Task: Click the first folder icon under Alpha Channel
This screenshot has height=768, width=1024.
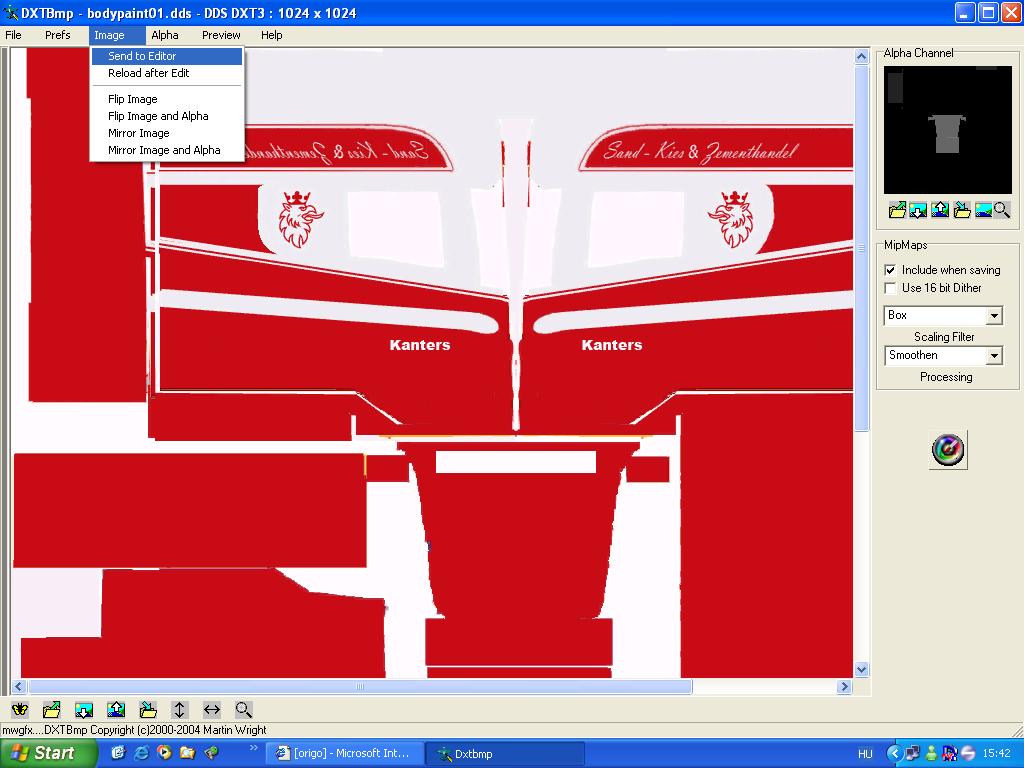Action: [897, 210]
